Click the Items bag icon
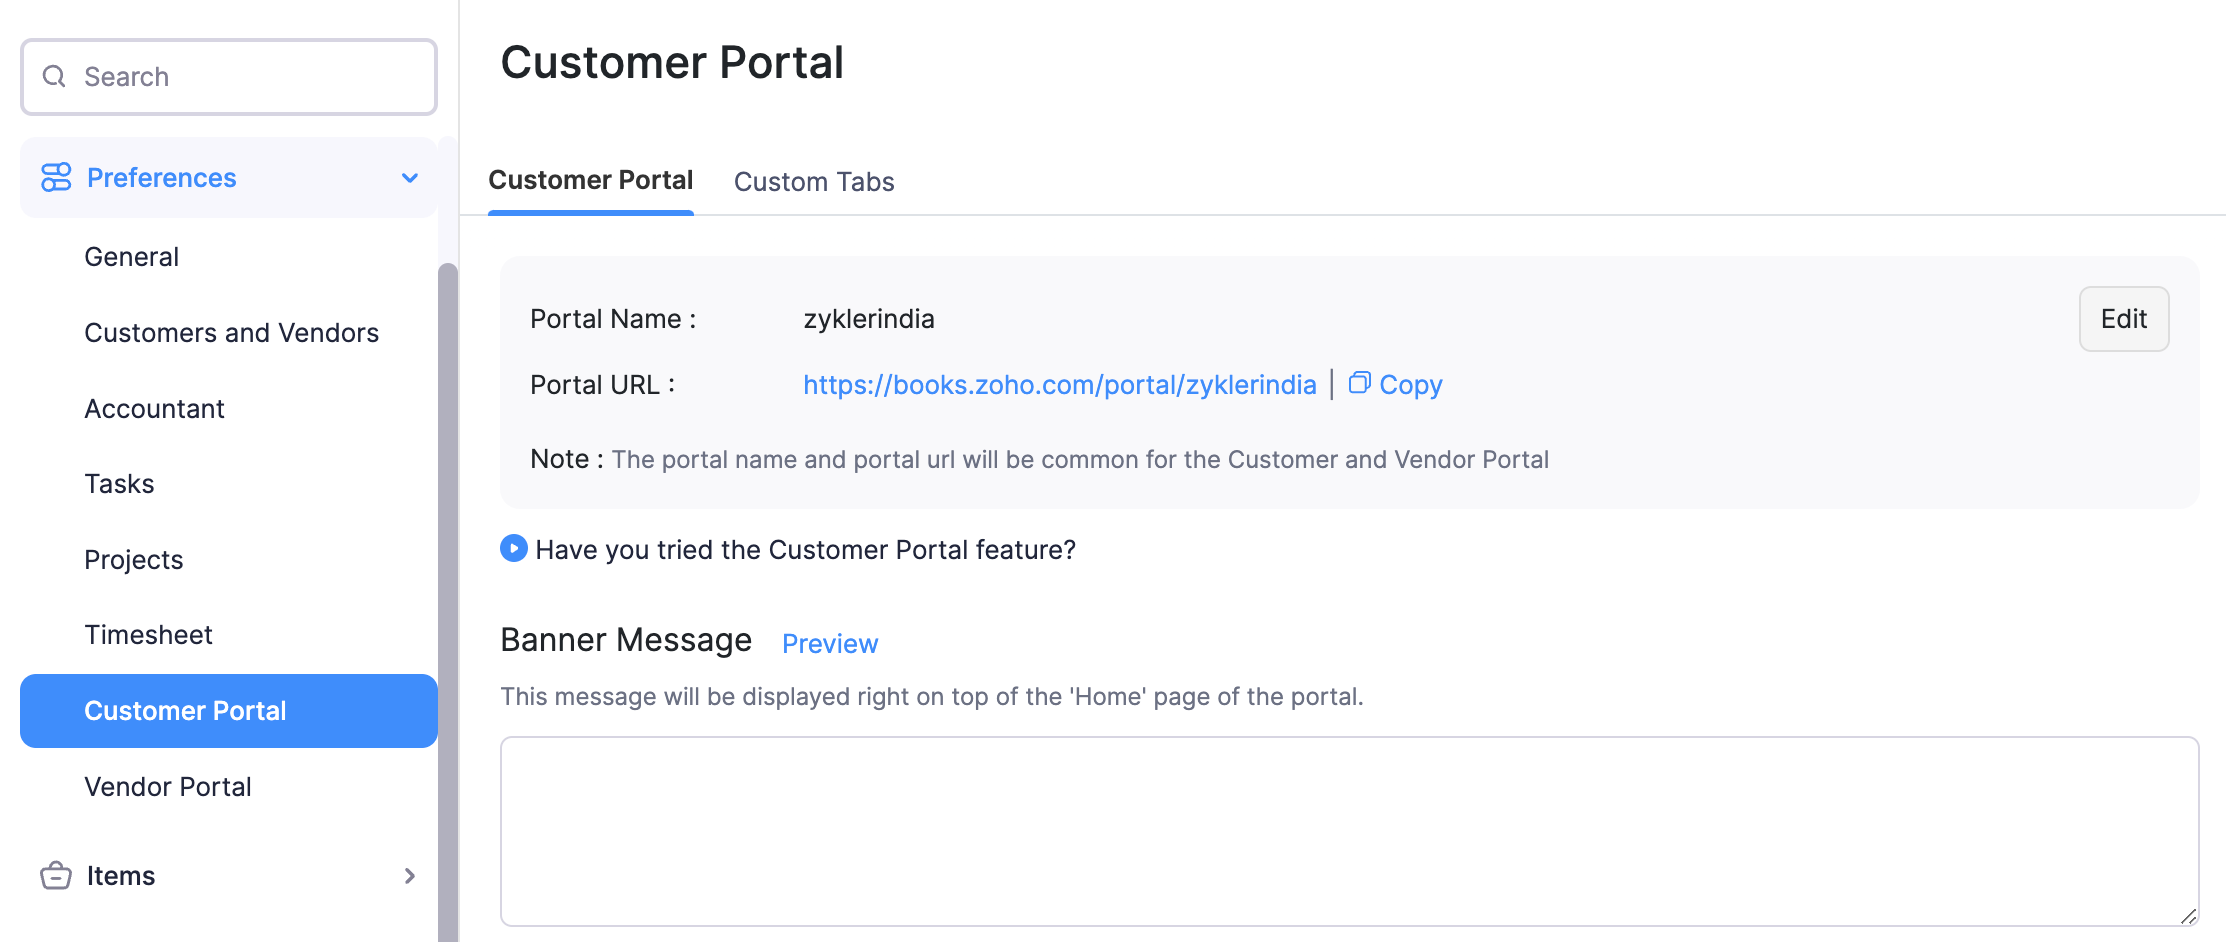This screenshot has height=942, width=2226. (x=55, y=876)
